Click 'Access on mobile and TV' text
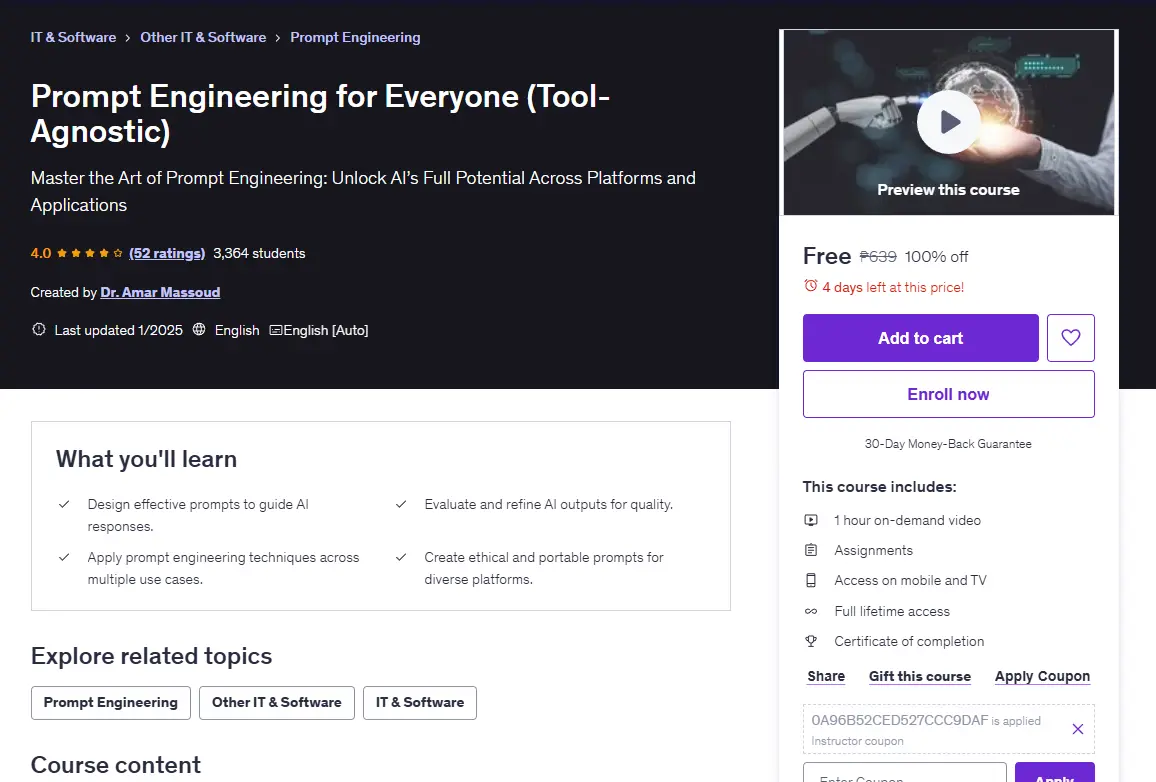 point(910,580)
